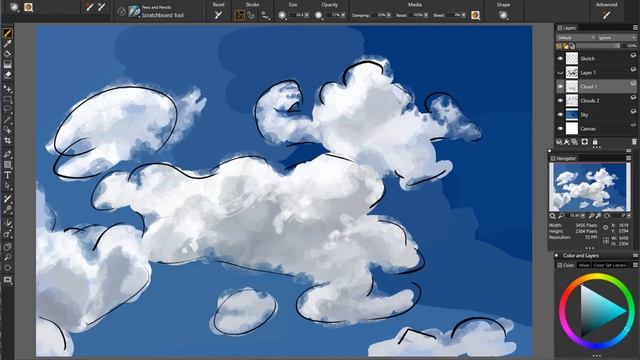Open the Default composite method dropdown
The width and height of the screenshot is (640, 360).
[576, 38]
